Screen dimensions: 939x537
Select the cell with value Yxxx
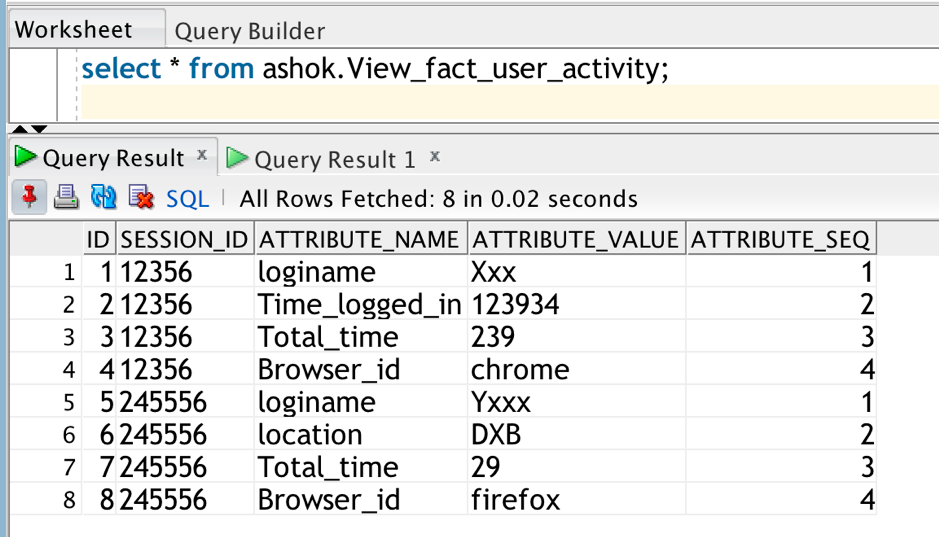(x=576, y=402)
